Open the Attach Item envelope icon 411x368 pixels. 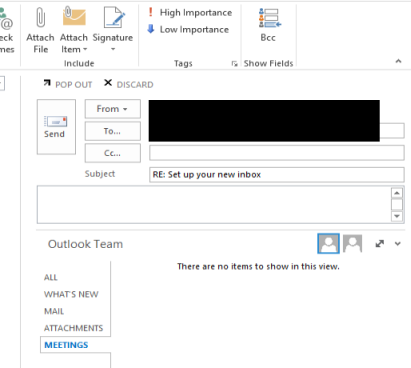click(74, 16)
